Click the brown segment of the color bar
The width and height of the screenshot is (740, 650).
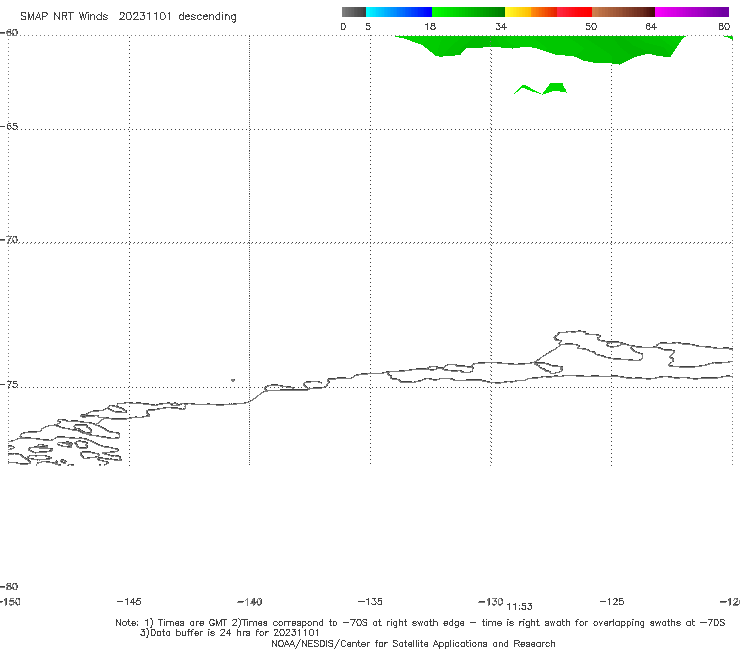[x=623, y=12]
